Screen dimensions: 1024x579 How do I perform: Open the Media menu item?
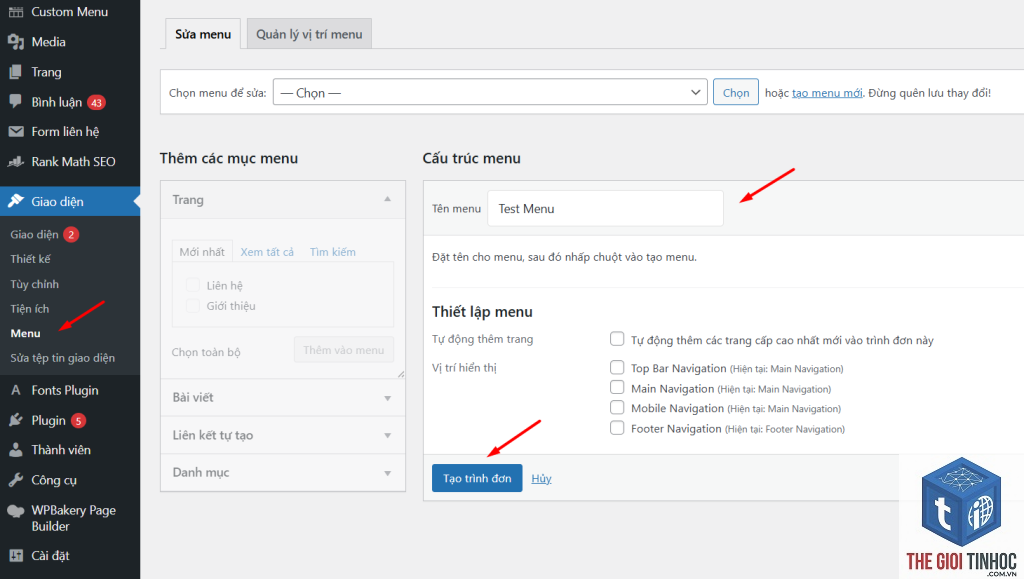pos(48,42)
